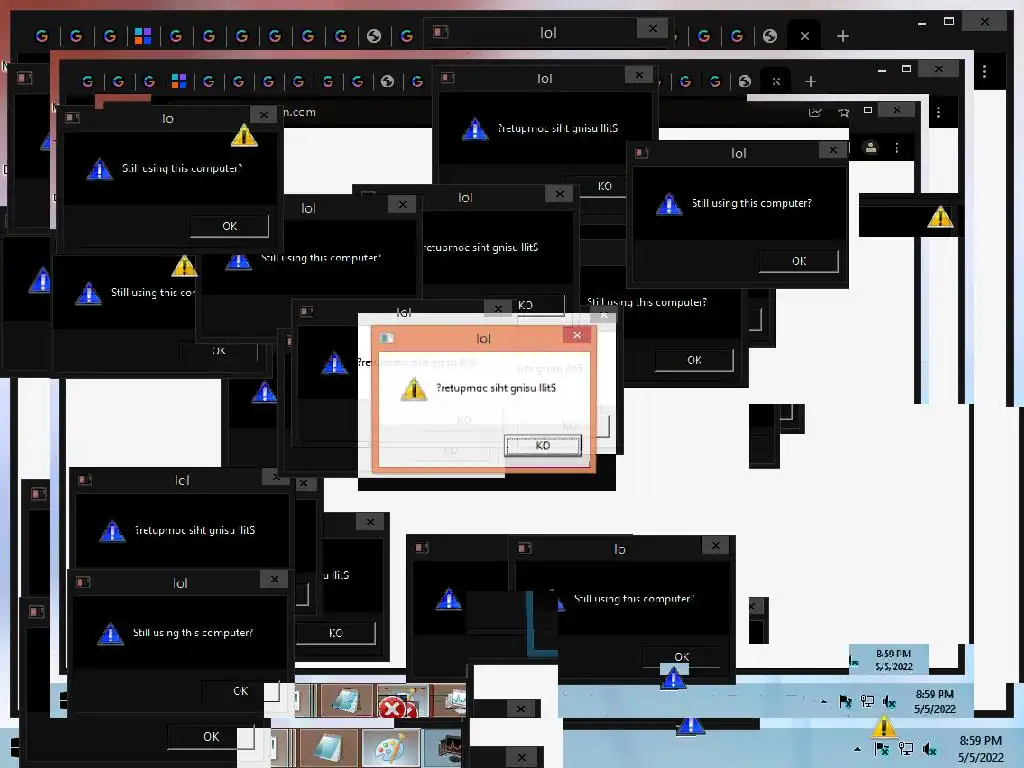
Task: Click the muted speaker icon in the bottommost system tray
Action: point(930,749)
